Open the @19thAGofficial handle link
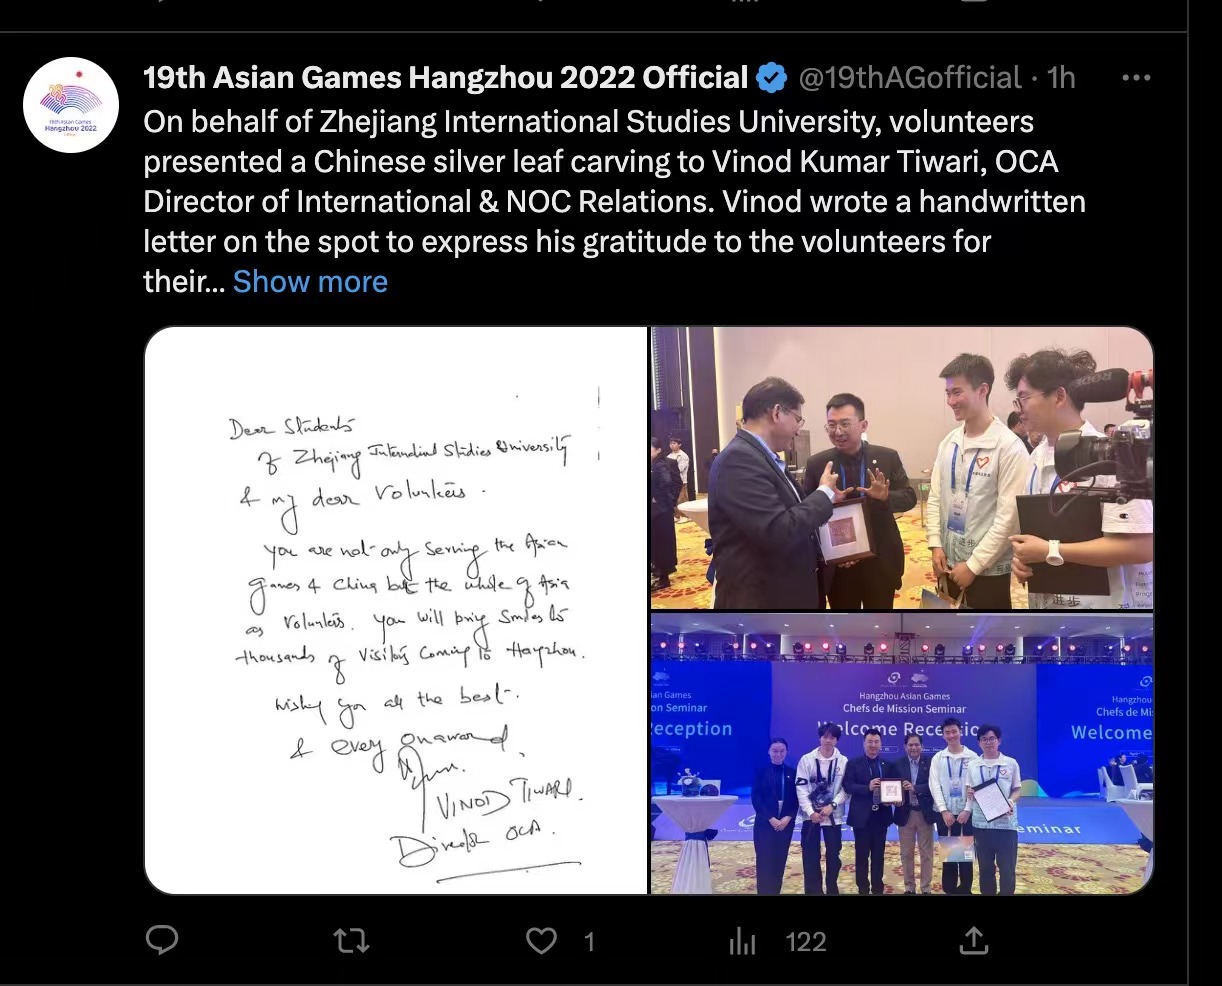This screenshot has height=986, width=1222. point(909,77)
